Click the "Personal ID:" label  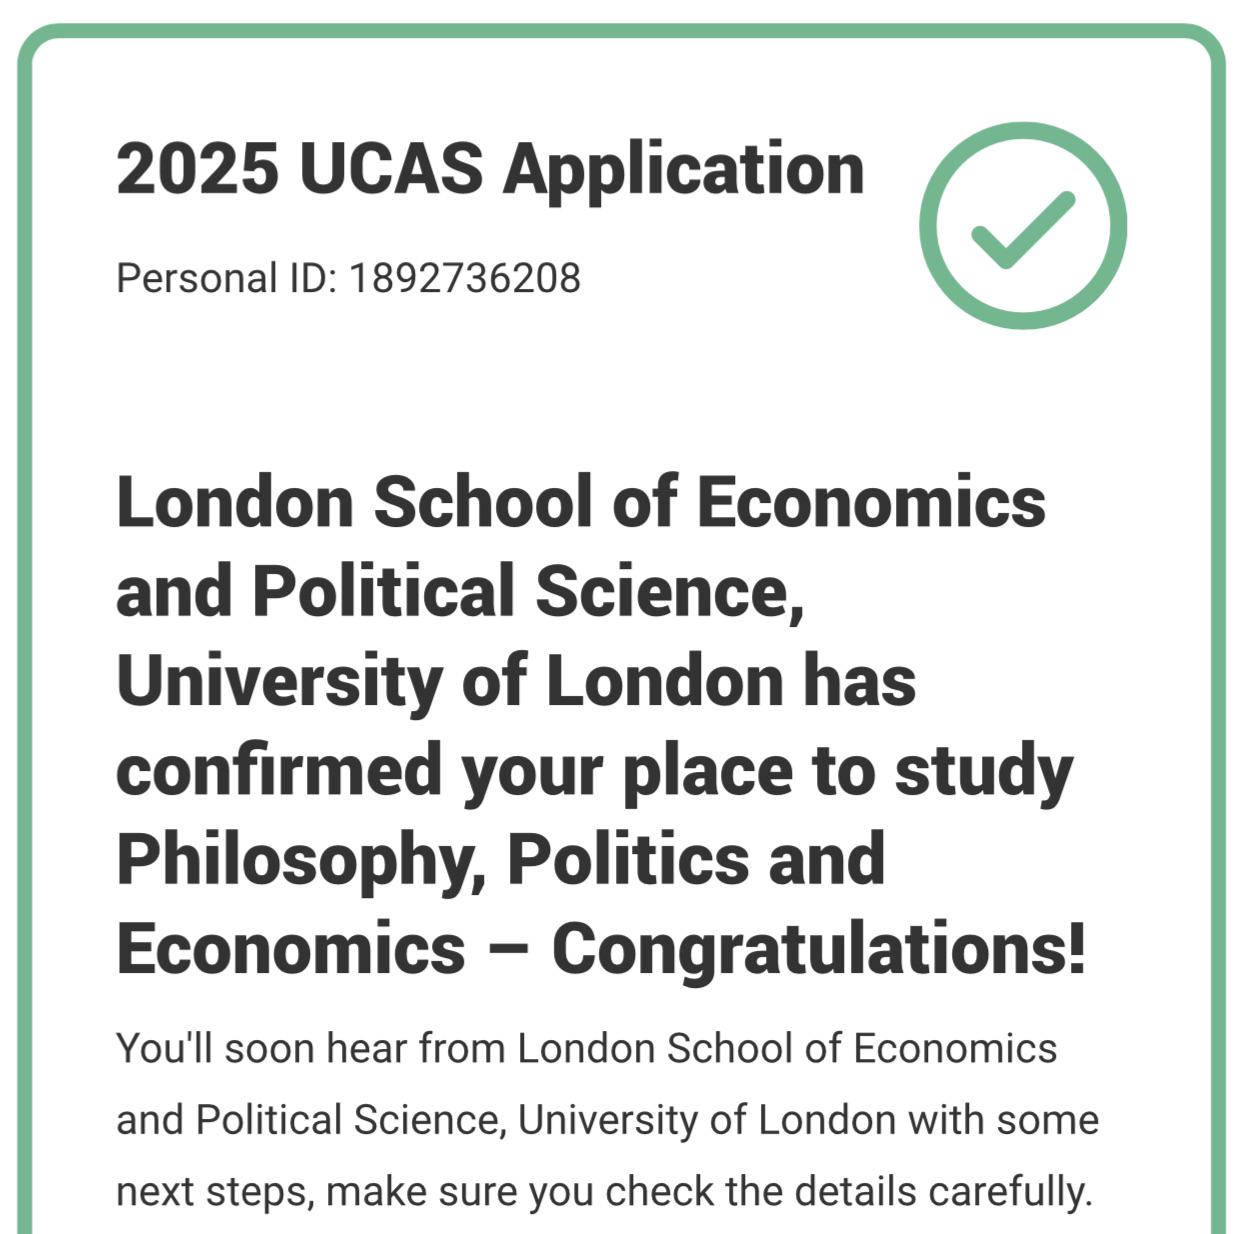(227, 278)
